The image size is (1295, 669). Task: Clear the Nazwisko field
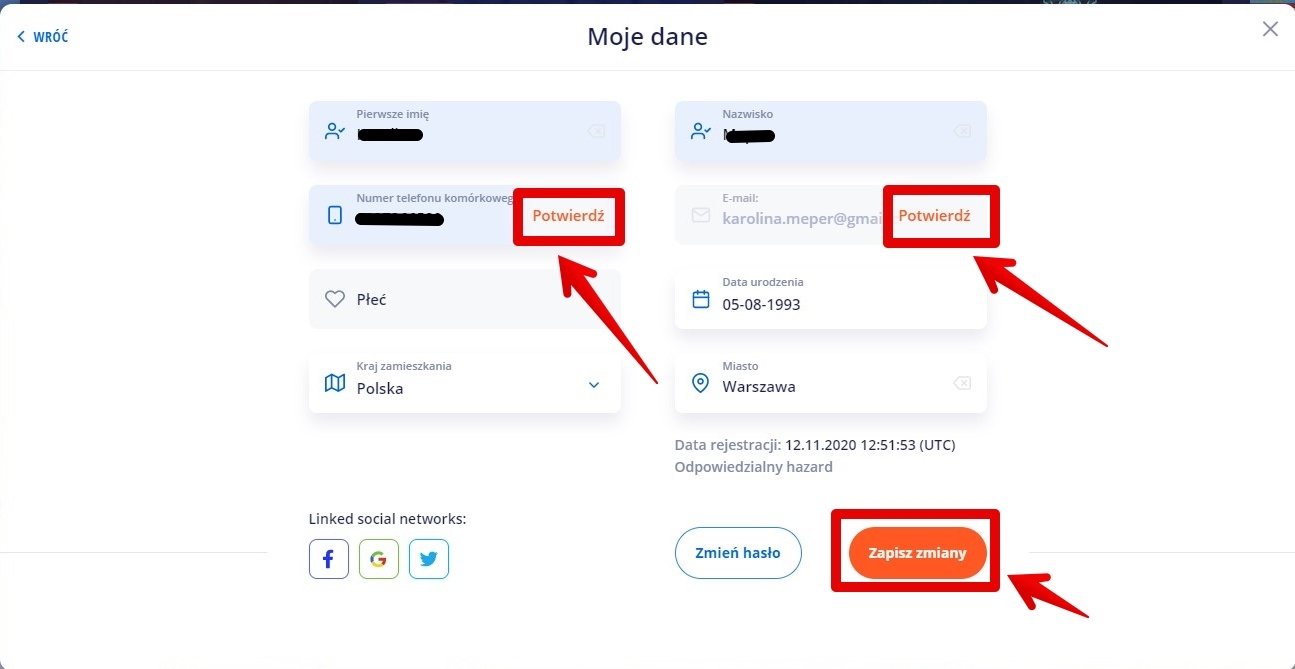point(962,131)
